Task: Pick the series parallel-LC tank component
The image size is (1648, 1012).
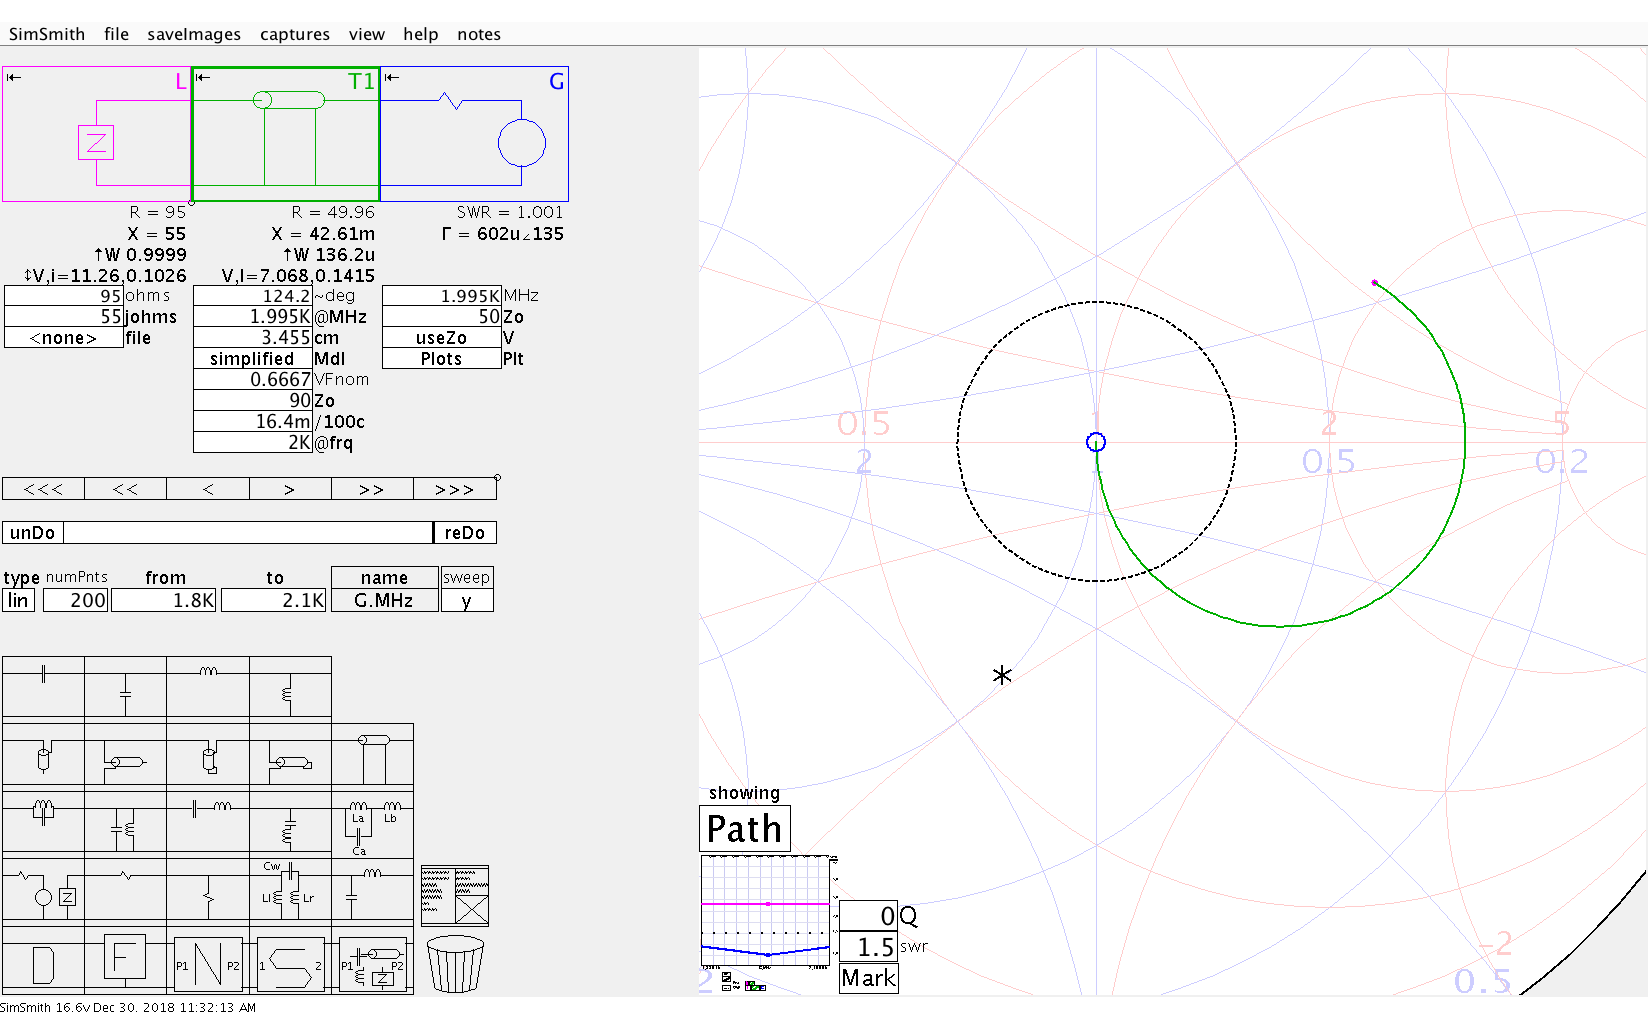Action: point(43,822)
